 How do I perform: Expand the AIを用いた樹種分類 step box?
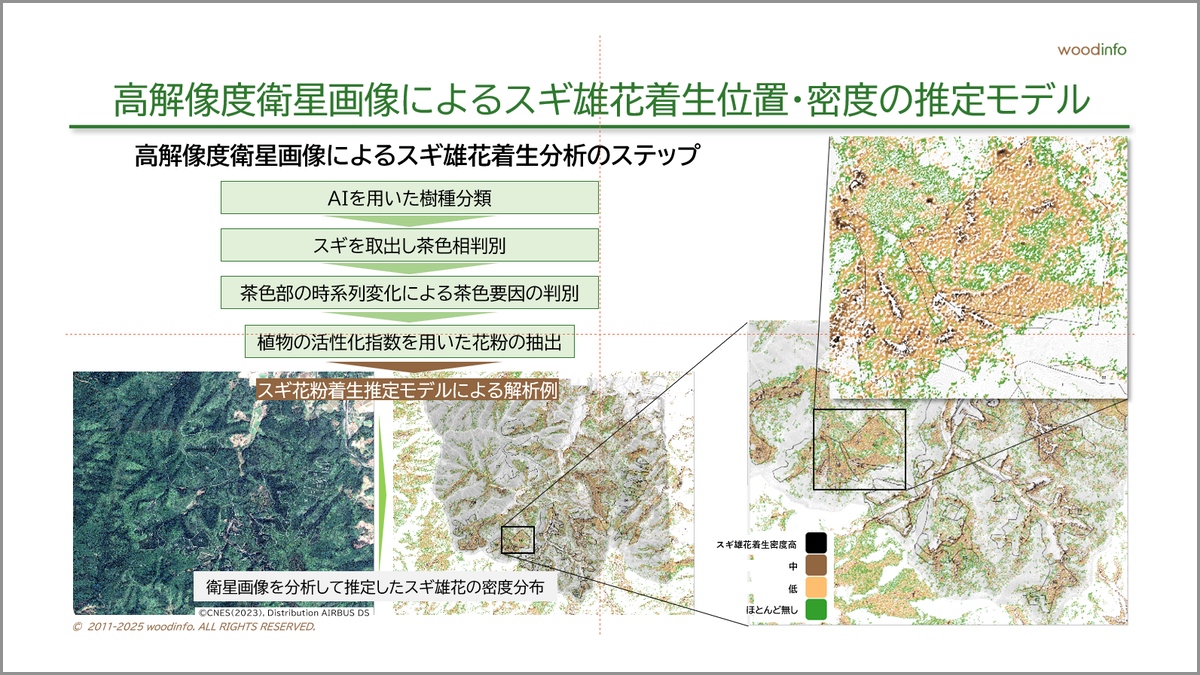(408, 197)
